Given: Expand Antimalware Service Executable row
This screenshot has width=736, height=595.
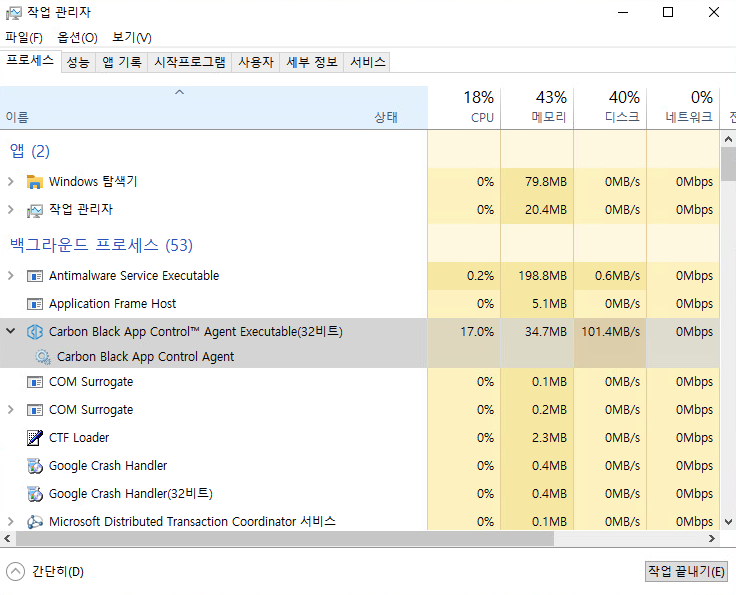Looking at the screenshot, I should [x=11, y=275].
